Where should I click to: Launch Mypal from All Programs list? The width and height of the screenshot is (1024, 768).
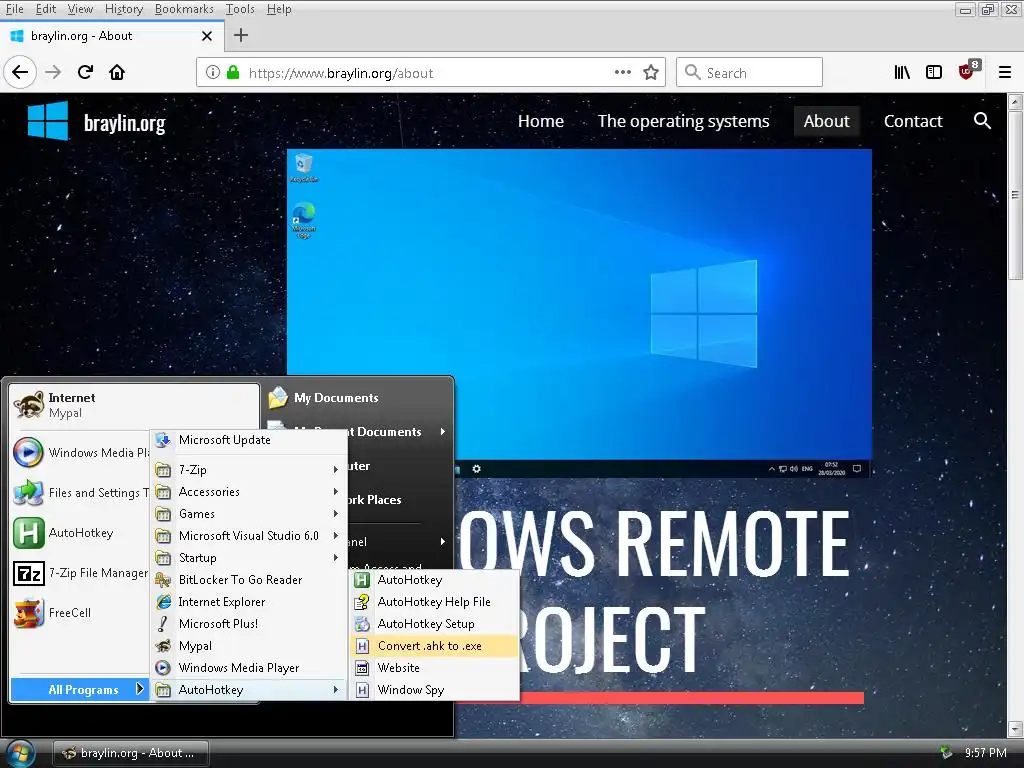click(x=248, y=646)
